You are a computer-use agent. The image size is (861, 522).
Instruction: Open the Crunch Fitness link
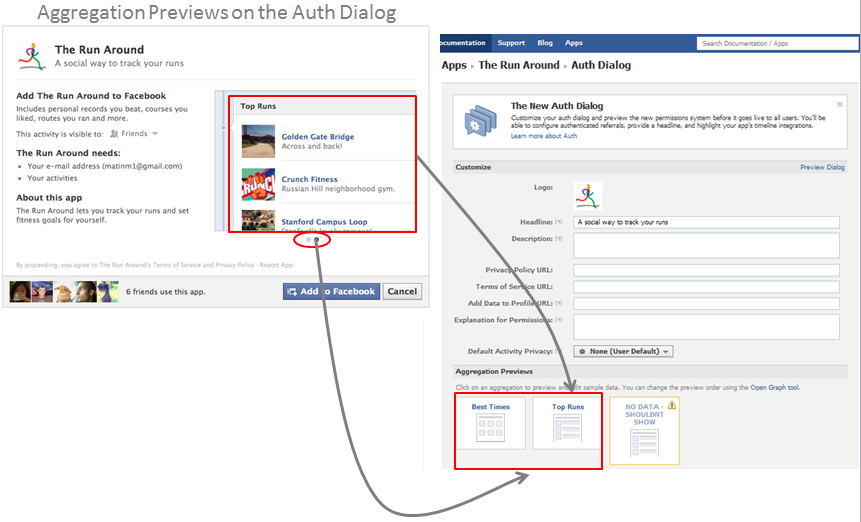309,179
